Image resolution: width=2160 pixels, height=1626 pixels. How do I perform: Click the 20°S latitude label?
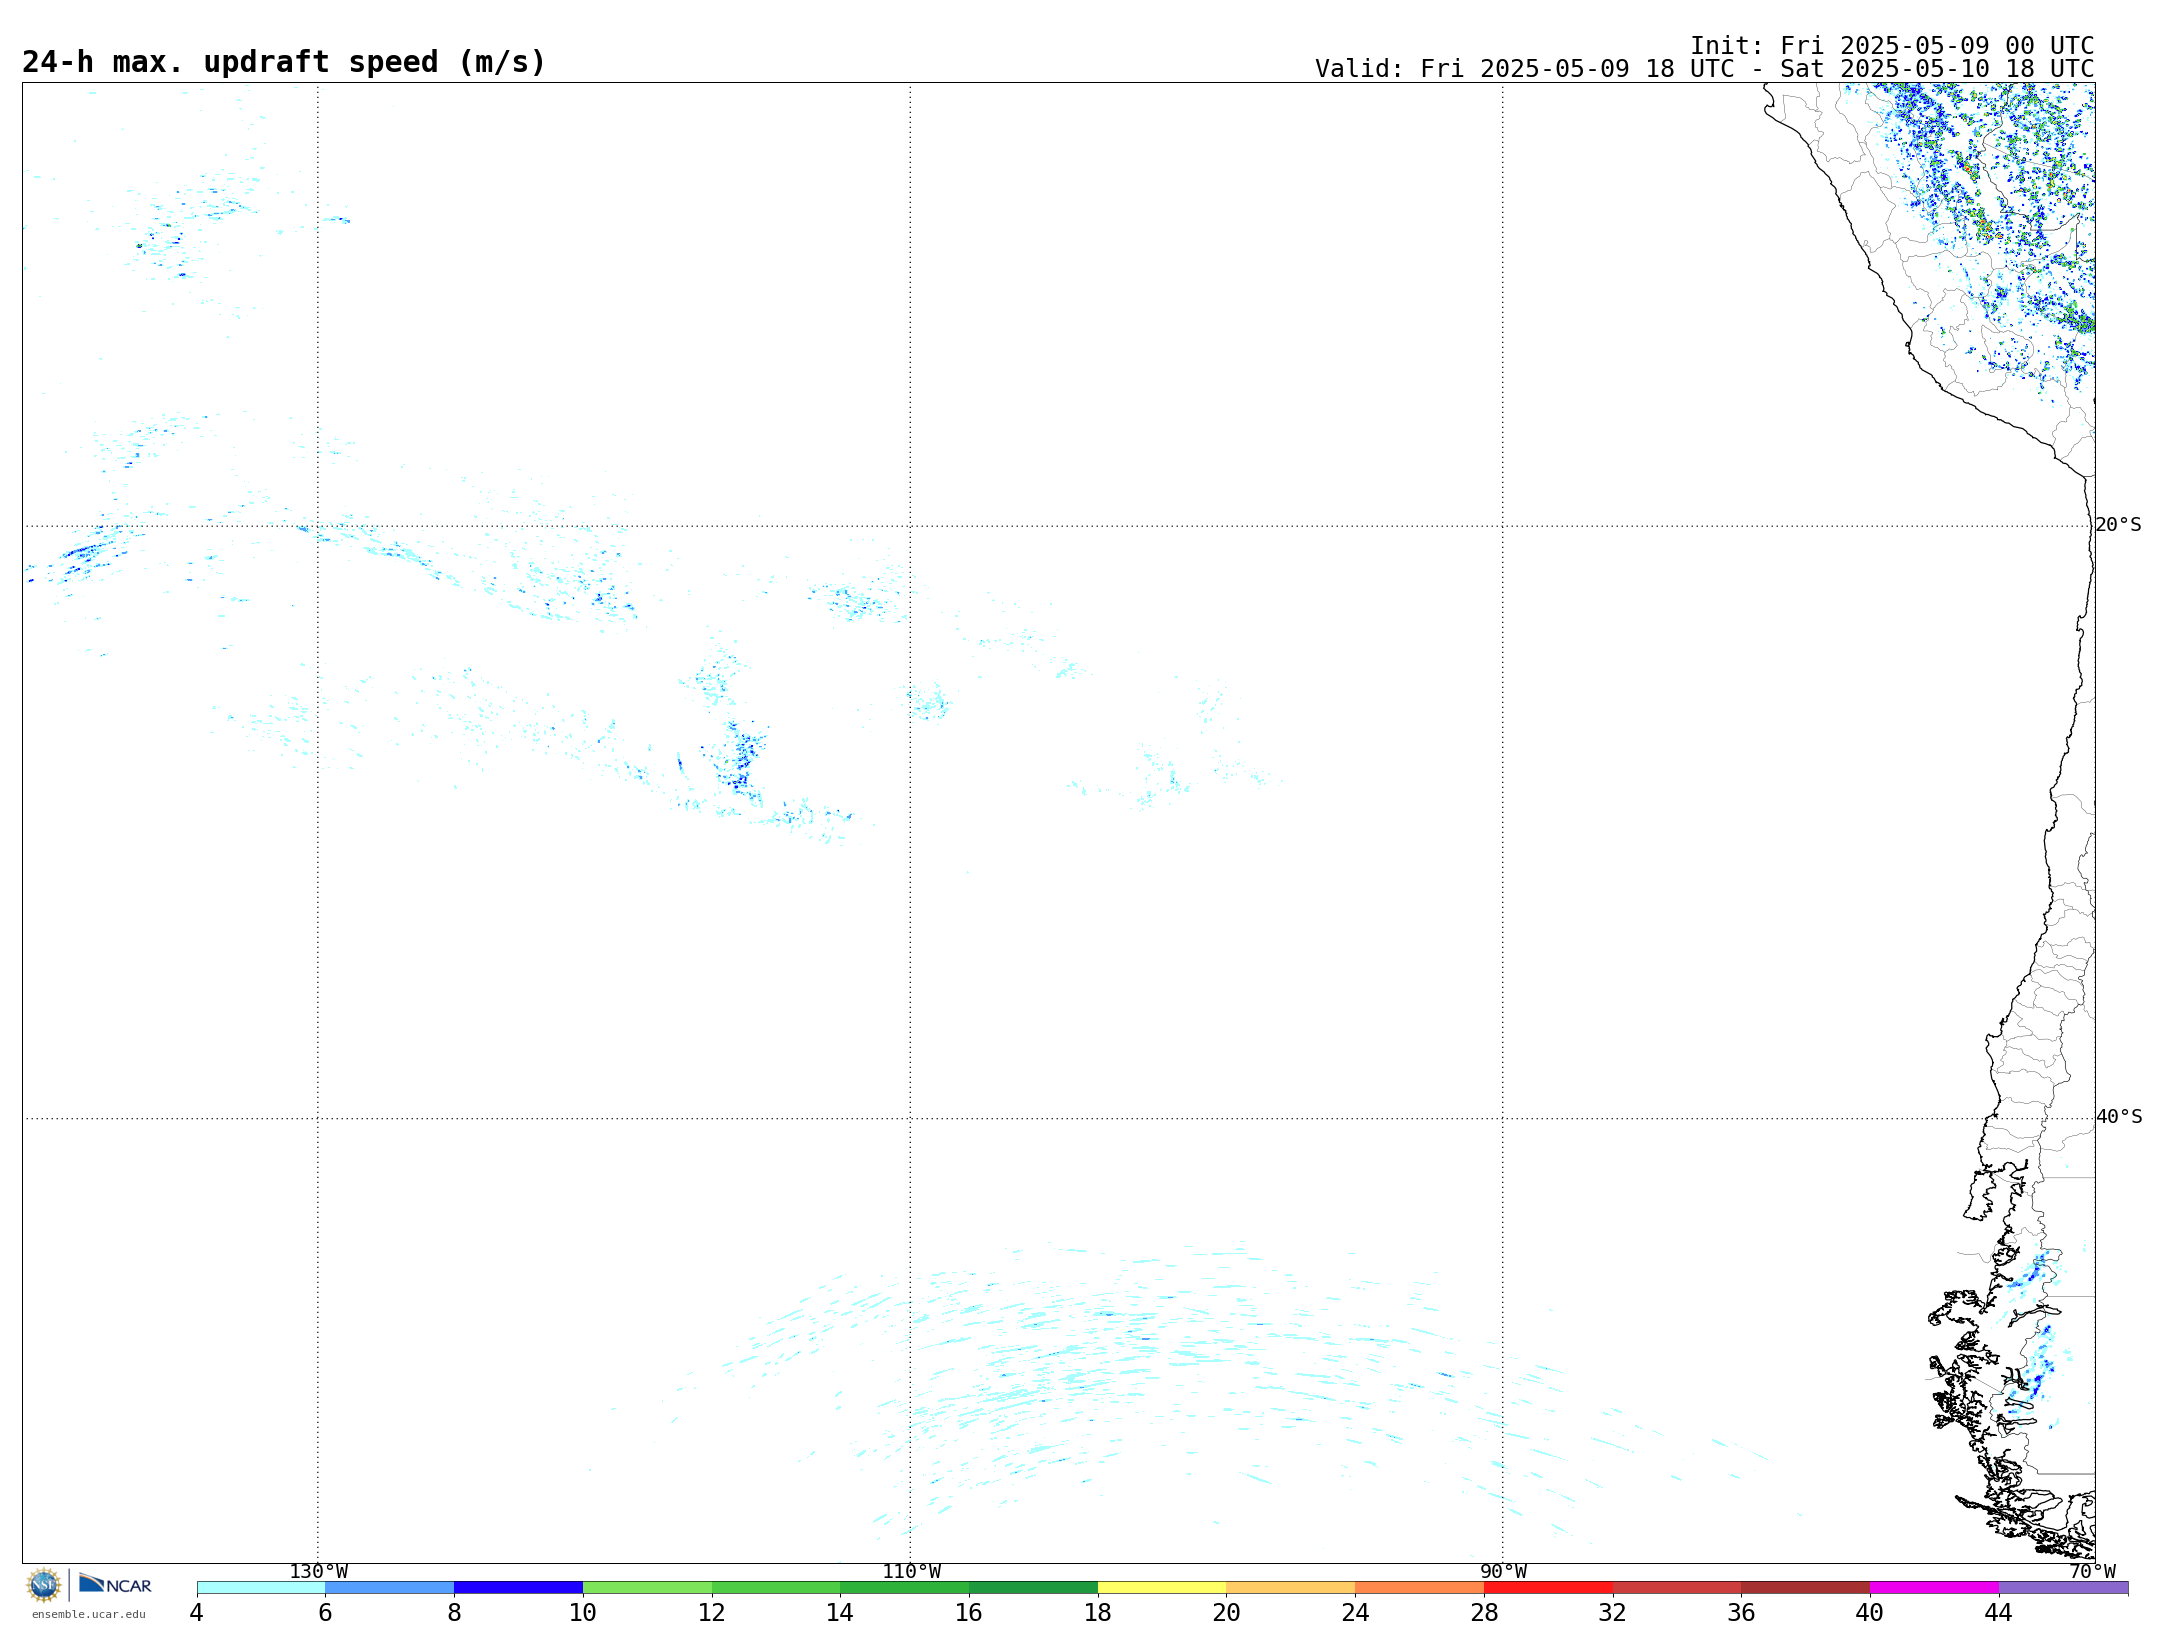[x=2119, y=525]
